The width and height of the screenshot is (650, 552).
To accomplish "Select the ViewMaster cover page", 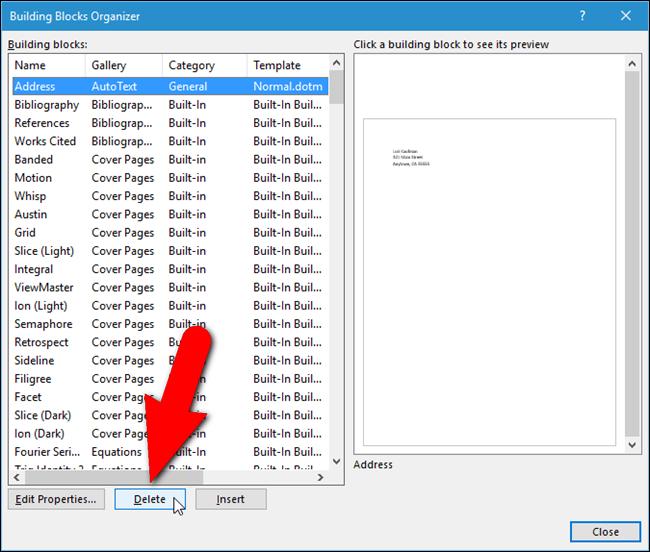I will (170, 287).
